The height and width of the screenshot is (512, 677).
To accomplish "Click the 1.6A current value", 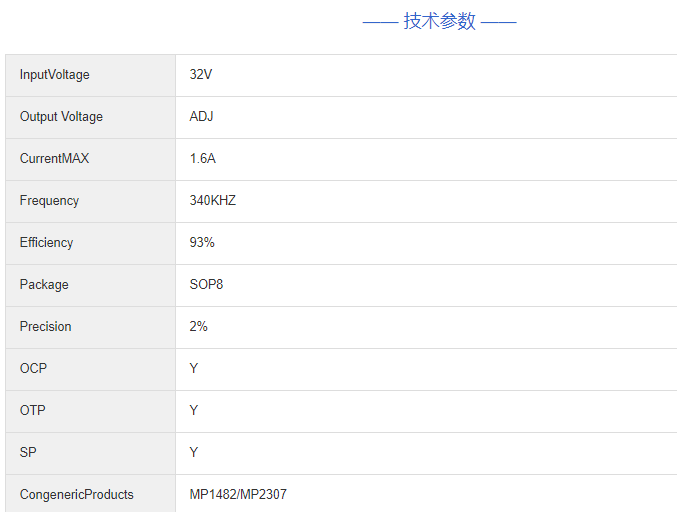I will coord(203,159).
